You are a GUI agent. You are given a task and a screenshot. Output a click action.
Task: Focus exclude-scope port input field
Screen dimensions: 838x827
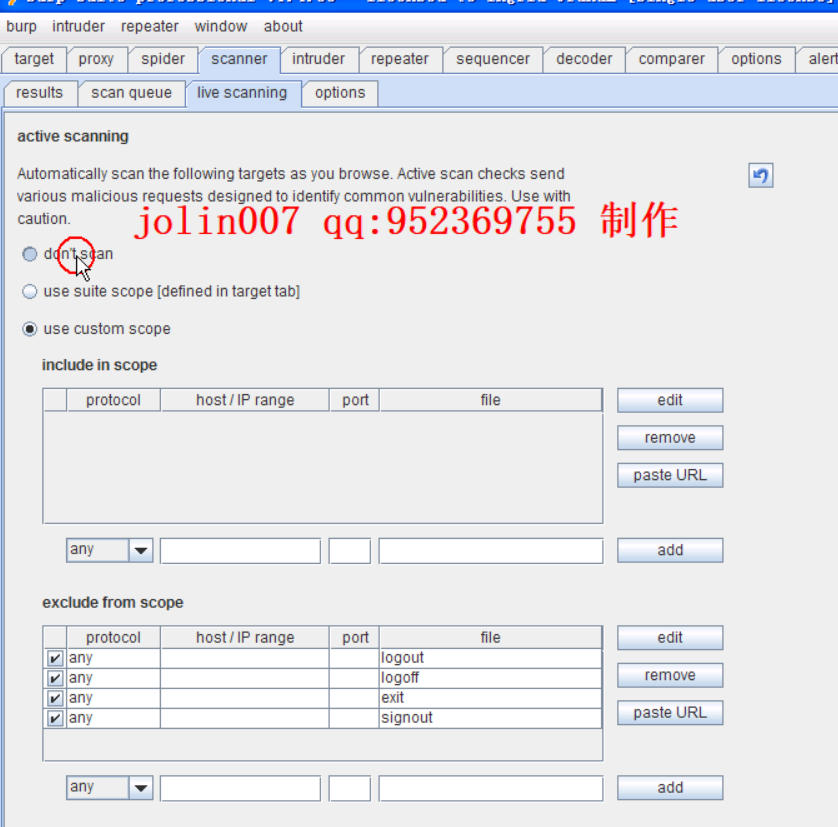coord(350,788)
